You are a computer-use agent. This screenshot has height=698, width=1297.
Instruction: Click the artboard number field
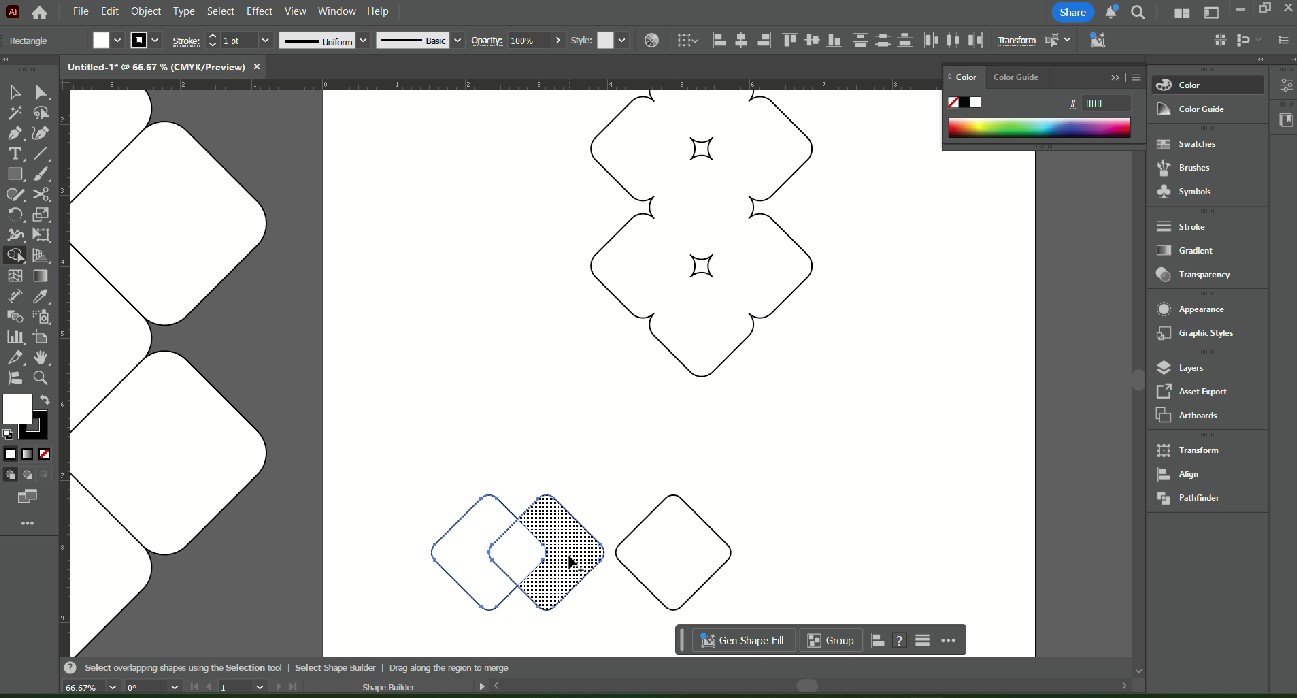click(235, 688)
